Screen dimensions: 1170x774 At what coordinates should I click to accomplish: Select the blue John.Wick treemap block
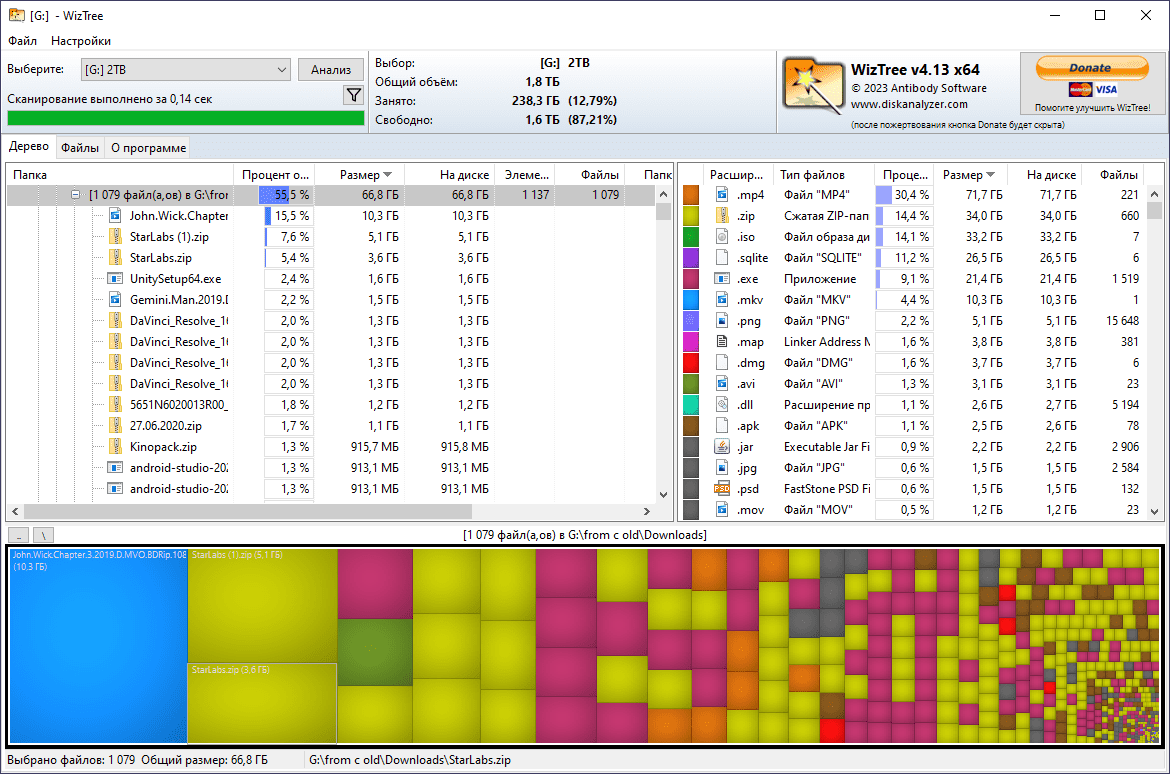tap(98, 646)
